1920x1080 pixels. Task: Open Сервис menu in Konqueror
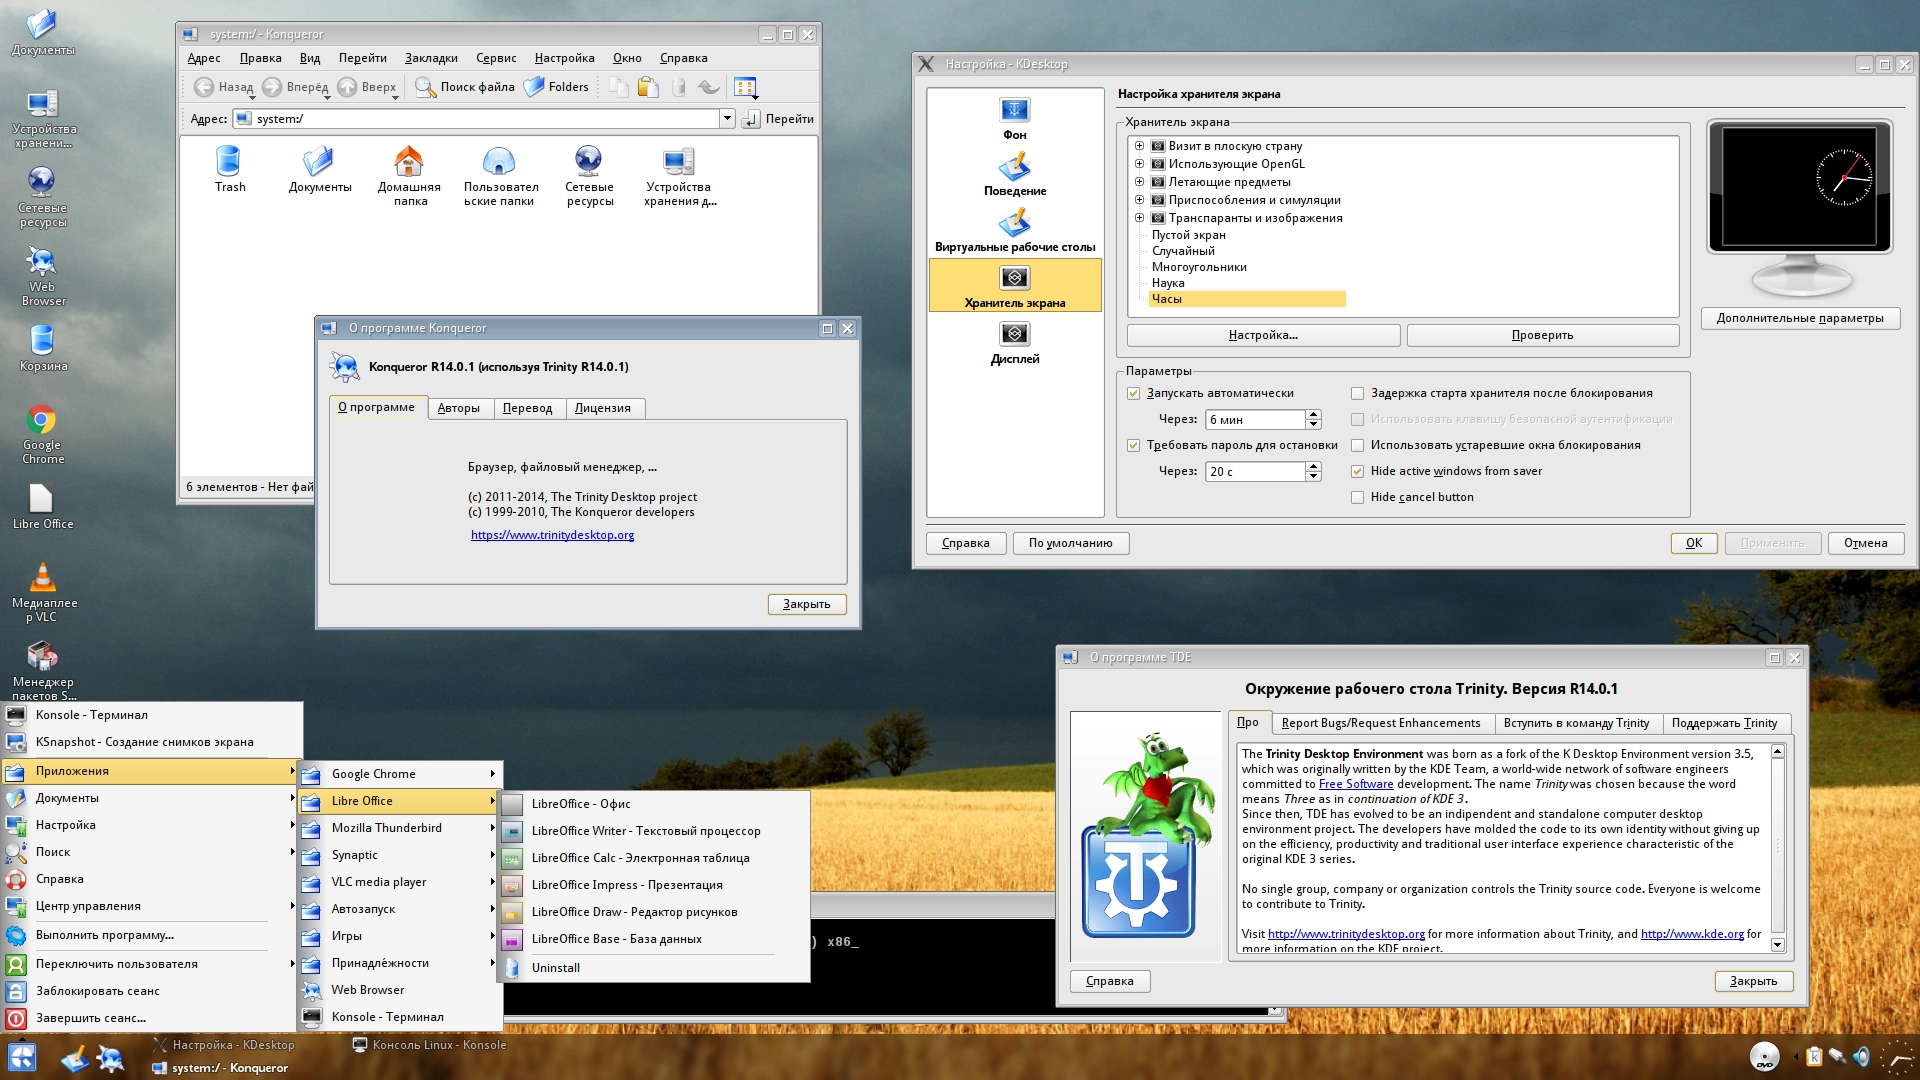click(x=496, y=58)
